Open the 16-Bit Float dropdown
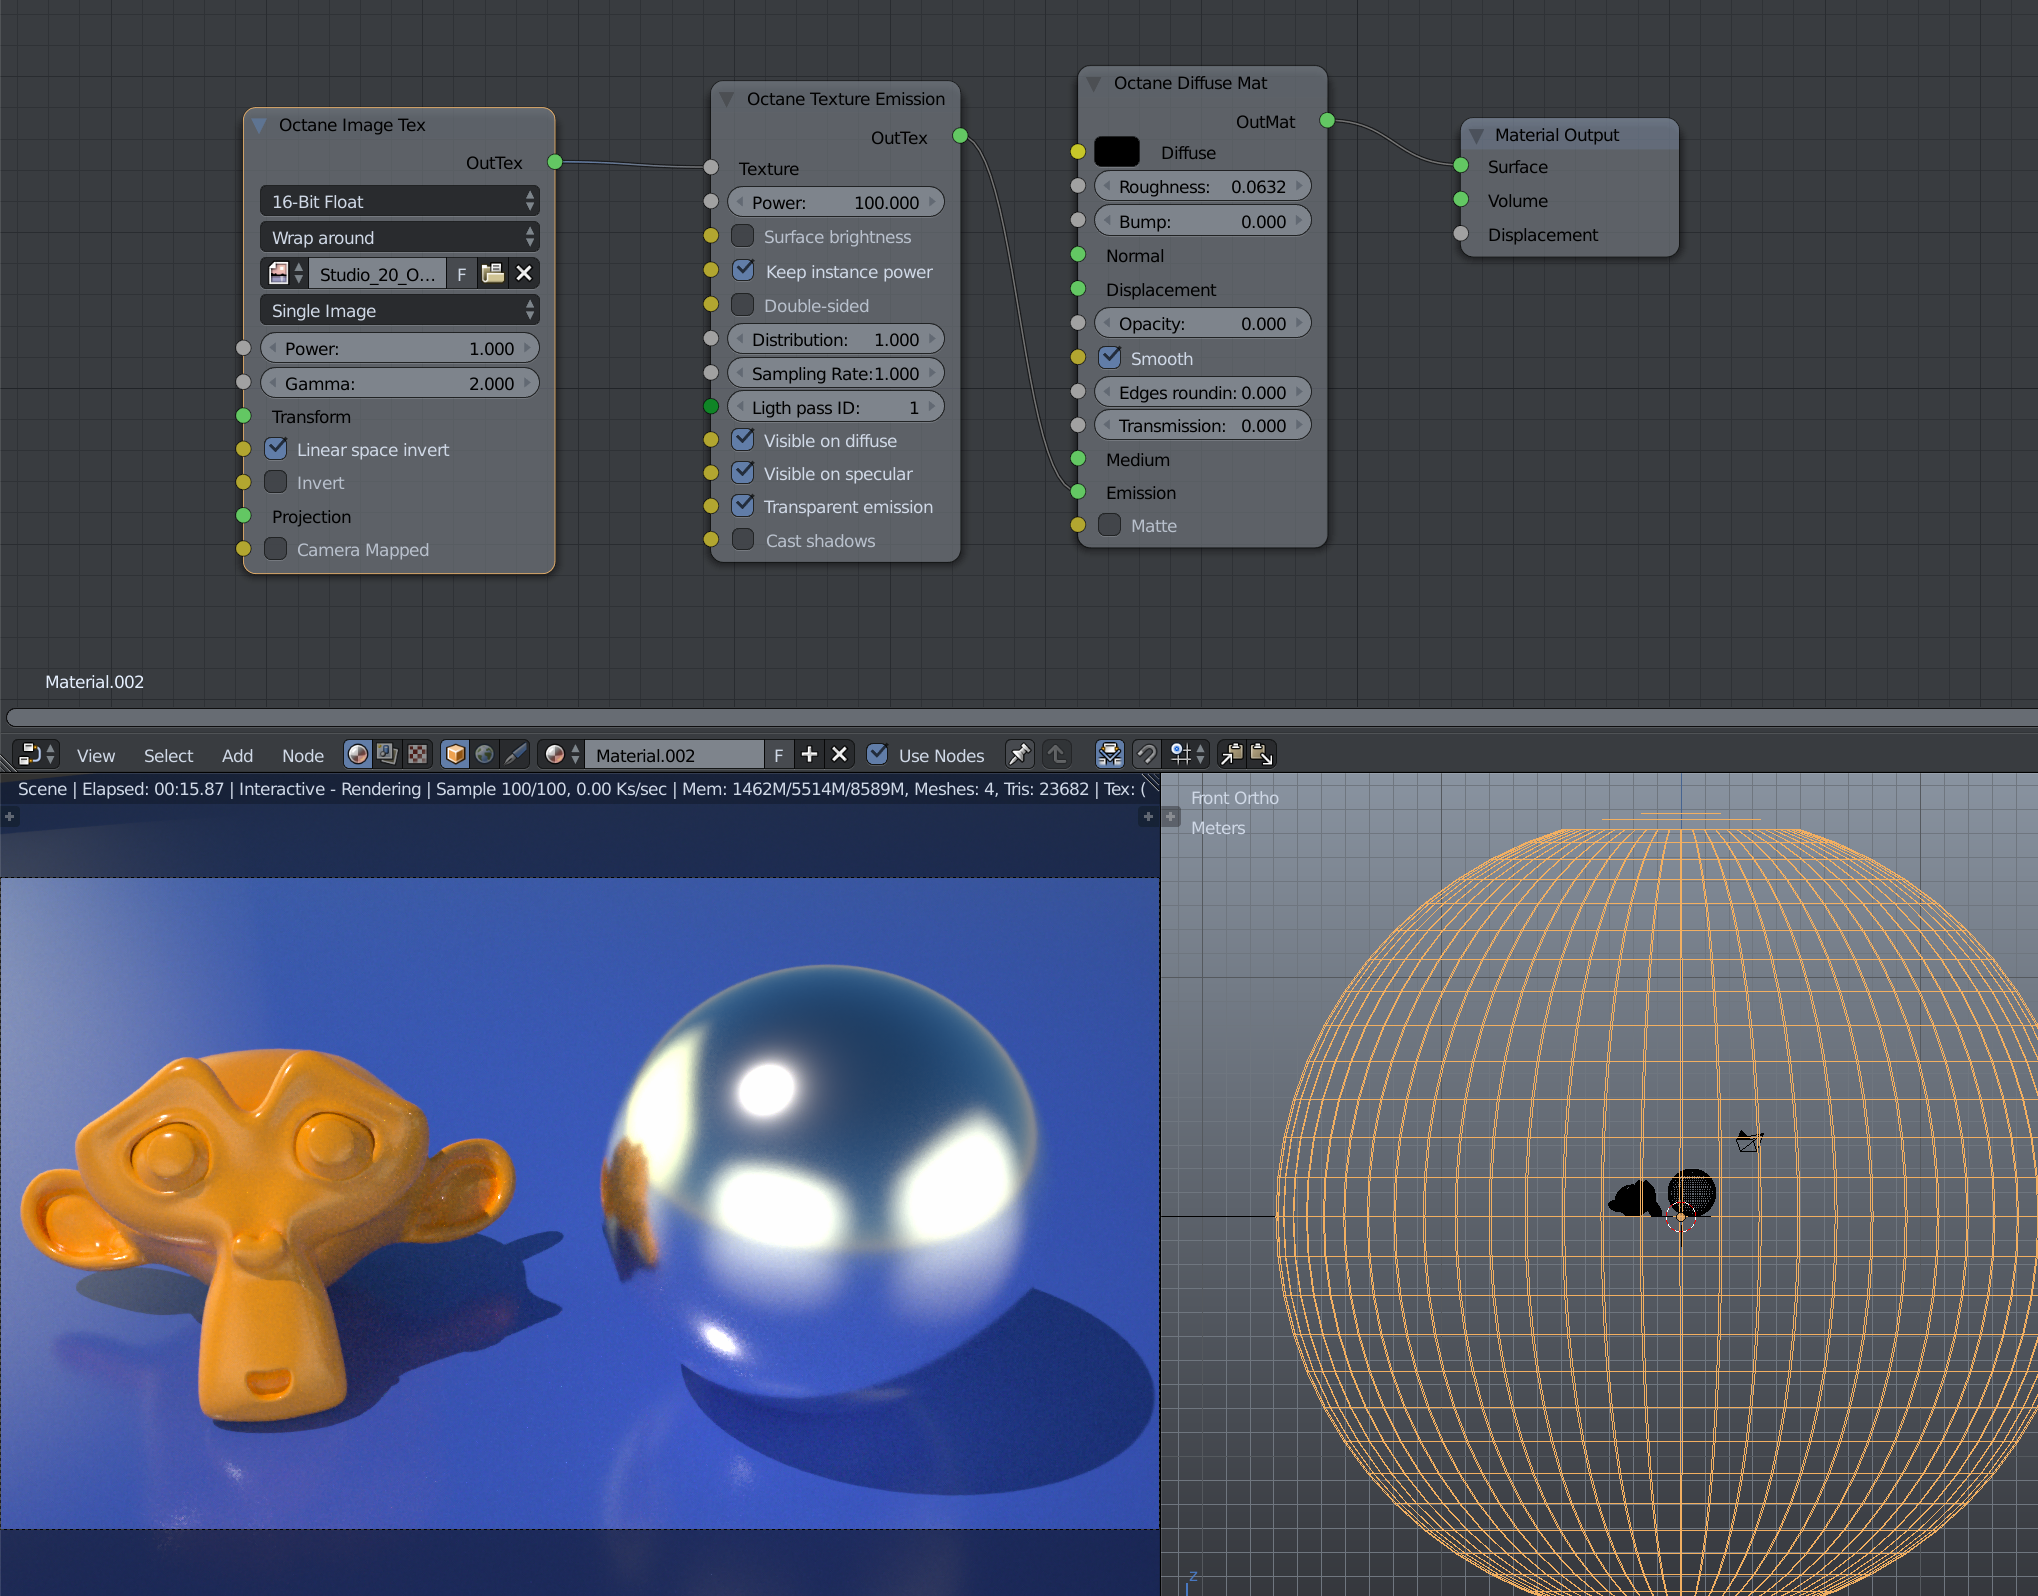 pyautogui.click(x=399, y=201)
